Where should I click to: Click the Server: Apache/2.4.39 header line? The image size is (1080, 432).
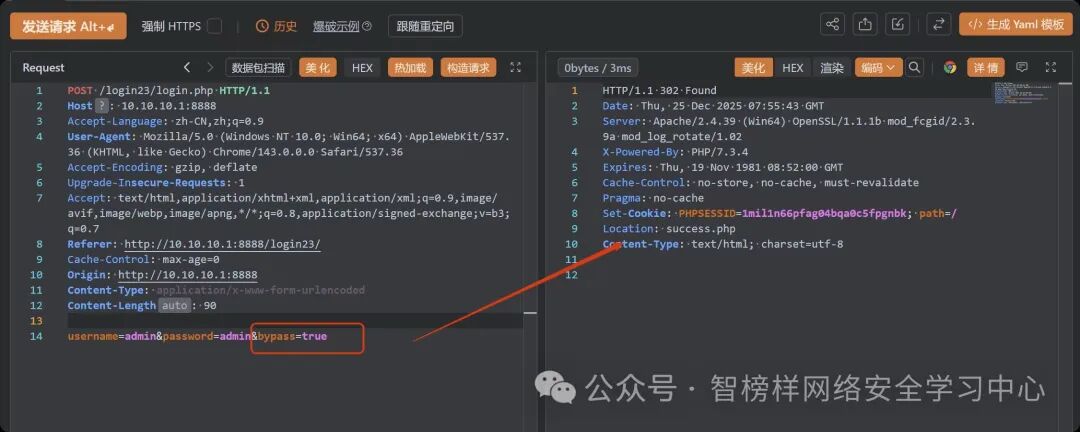coord(789,129)
